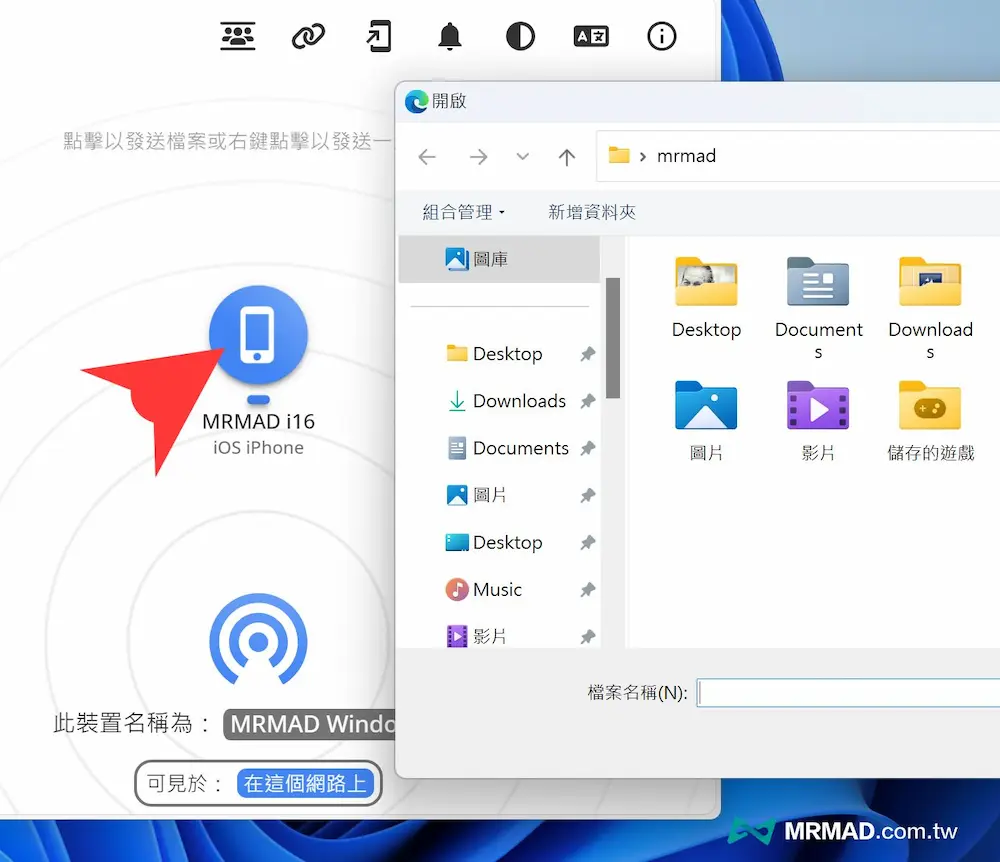This screenshot has height=862, width=1000.
Task: Toggle the dark/light theme icon
Action: pos(520,37)
